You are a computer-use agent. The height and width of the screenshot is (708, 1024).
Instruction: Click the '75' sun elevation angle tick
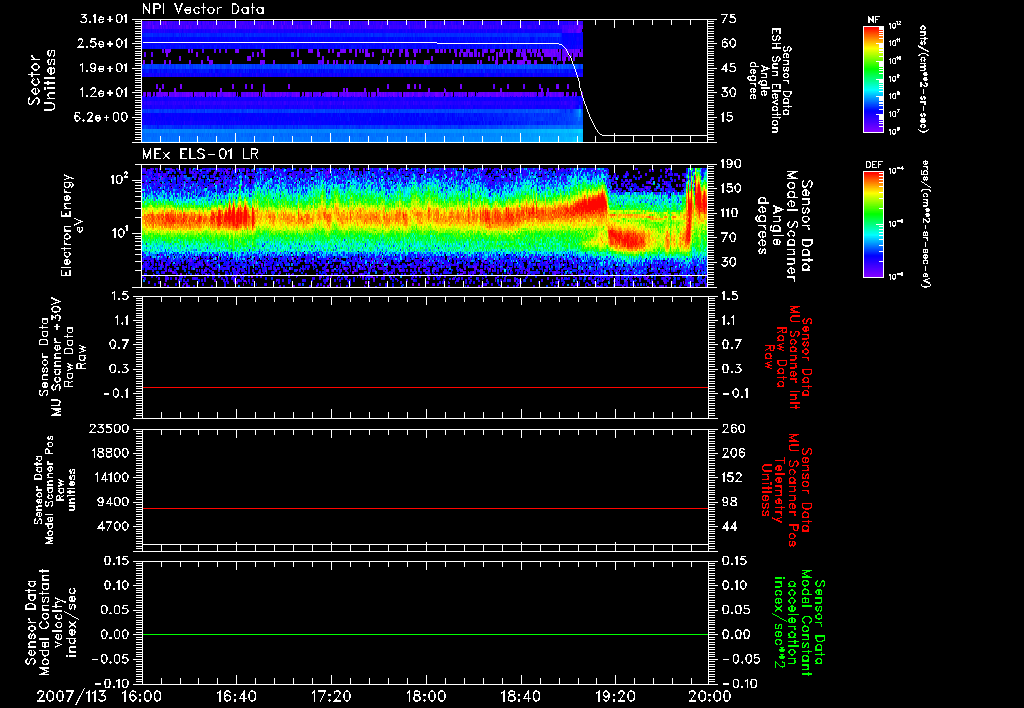point(729,19)
